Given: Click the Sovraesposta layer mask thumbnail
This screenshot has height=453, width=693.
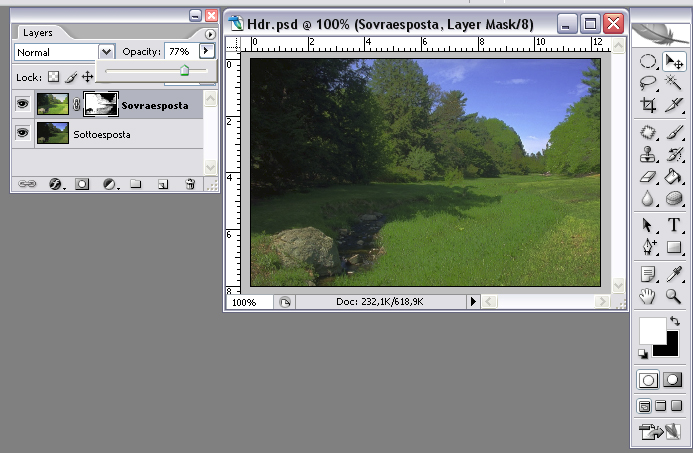Looking at the screenshot, I should pos(99,104).
